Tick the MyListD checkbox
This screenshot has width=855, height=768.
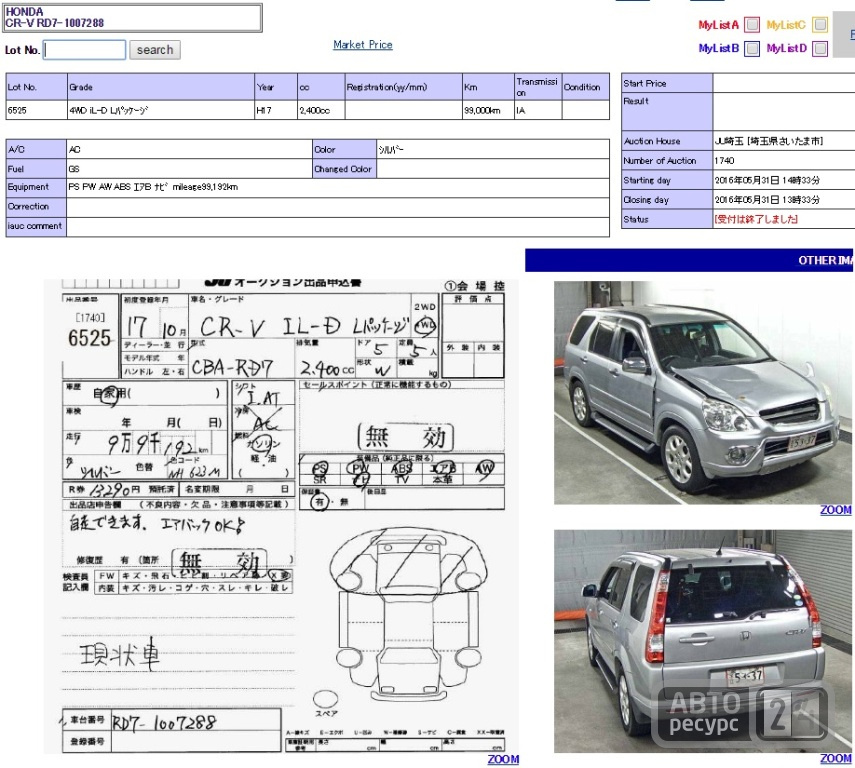(x=820, y=49)
